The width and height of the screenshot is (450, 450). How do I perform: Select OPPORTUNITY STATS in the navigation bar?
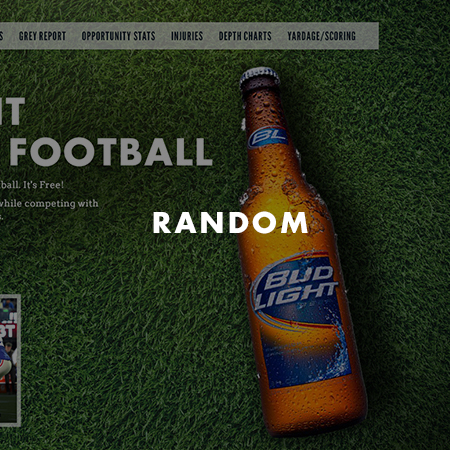(118, 36)
